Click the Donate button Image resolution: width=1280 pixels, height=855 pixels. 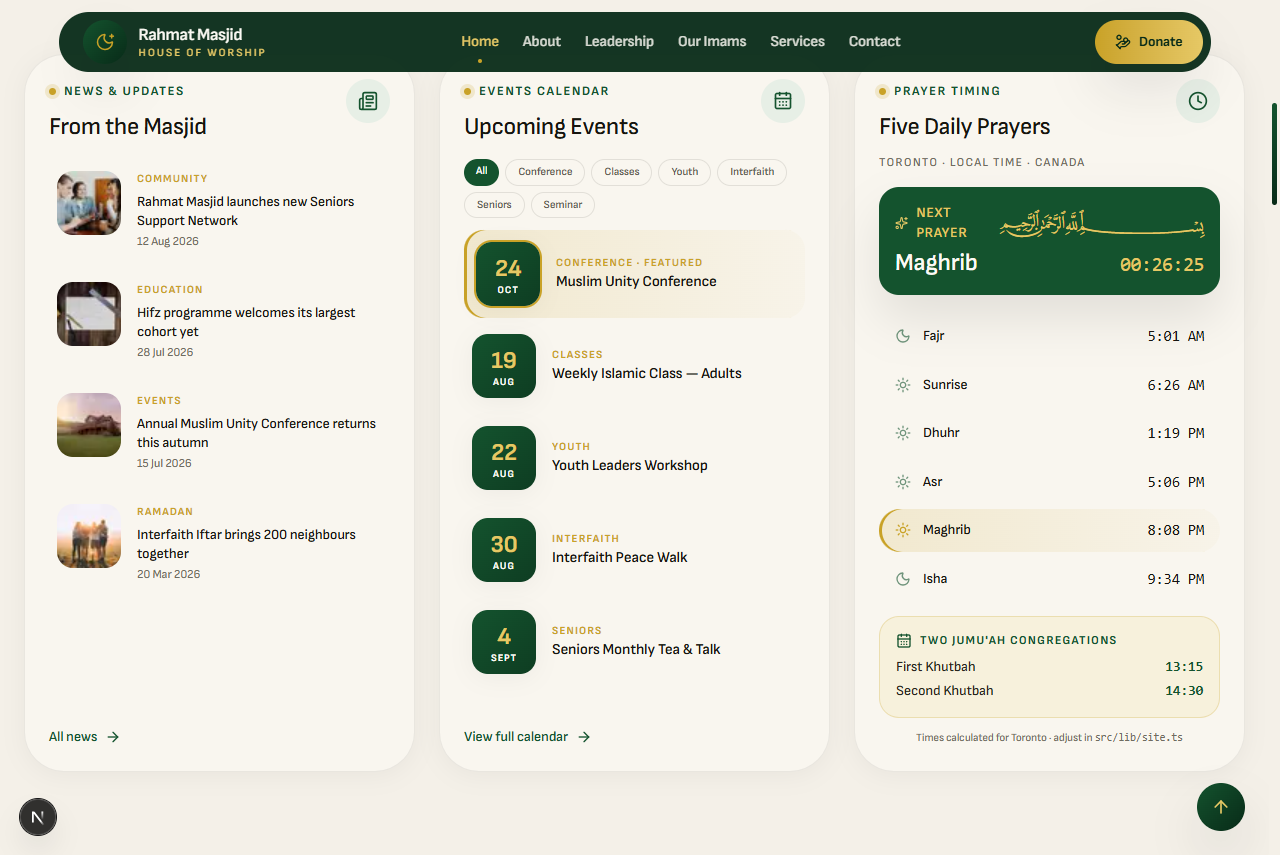[x=1149, y=42]
